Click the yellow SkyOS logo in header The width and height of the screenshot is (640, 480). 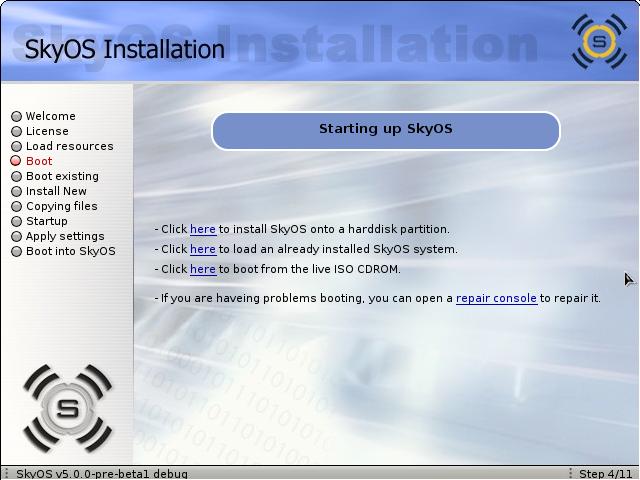point(599,41)
